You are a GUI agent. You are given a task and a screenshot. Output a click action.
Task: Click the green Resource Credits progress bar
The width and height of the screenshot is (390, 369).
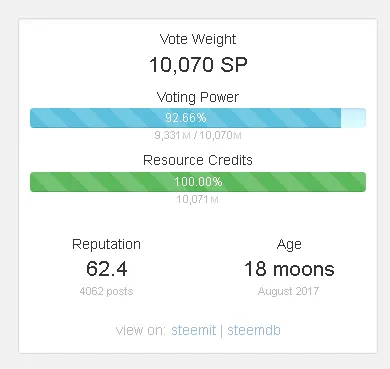coord(198,182)
